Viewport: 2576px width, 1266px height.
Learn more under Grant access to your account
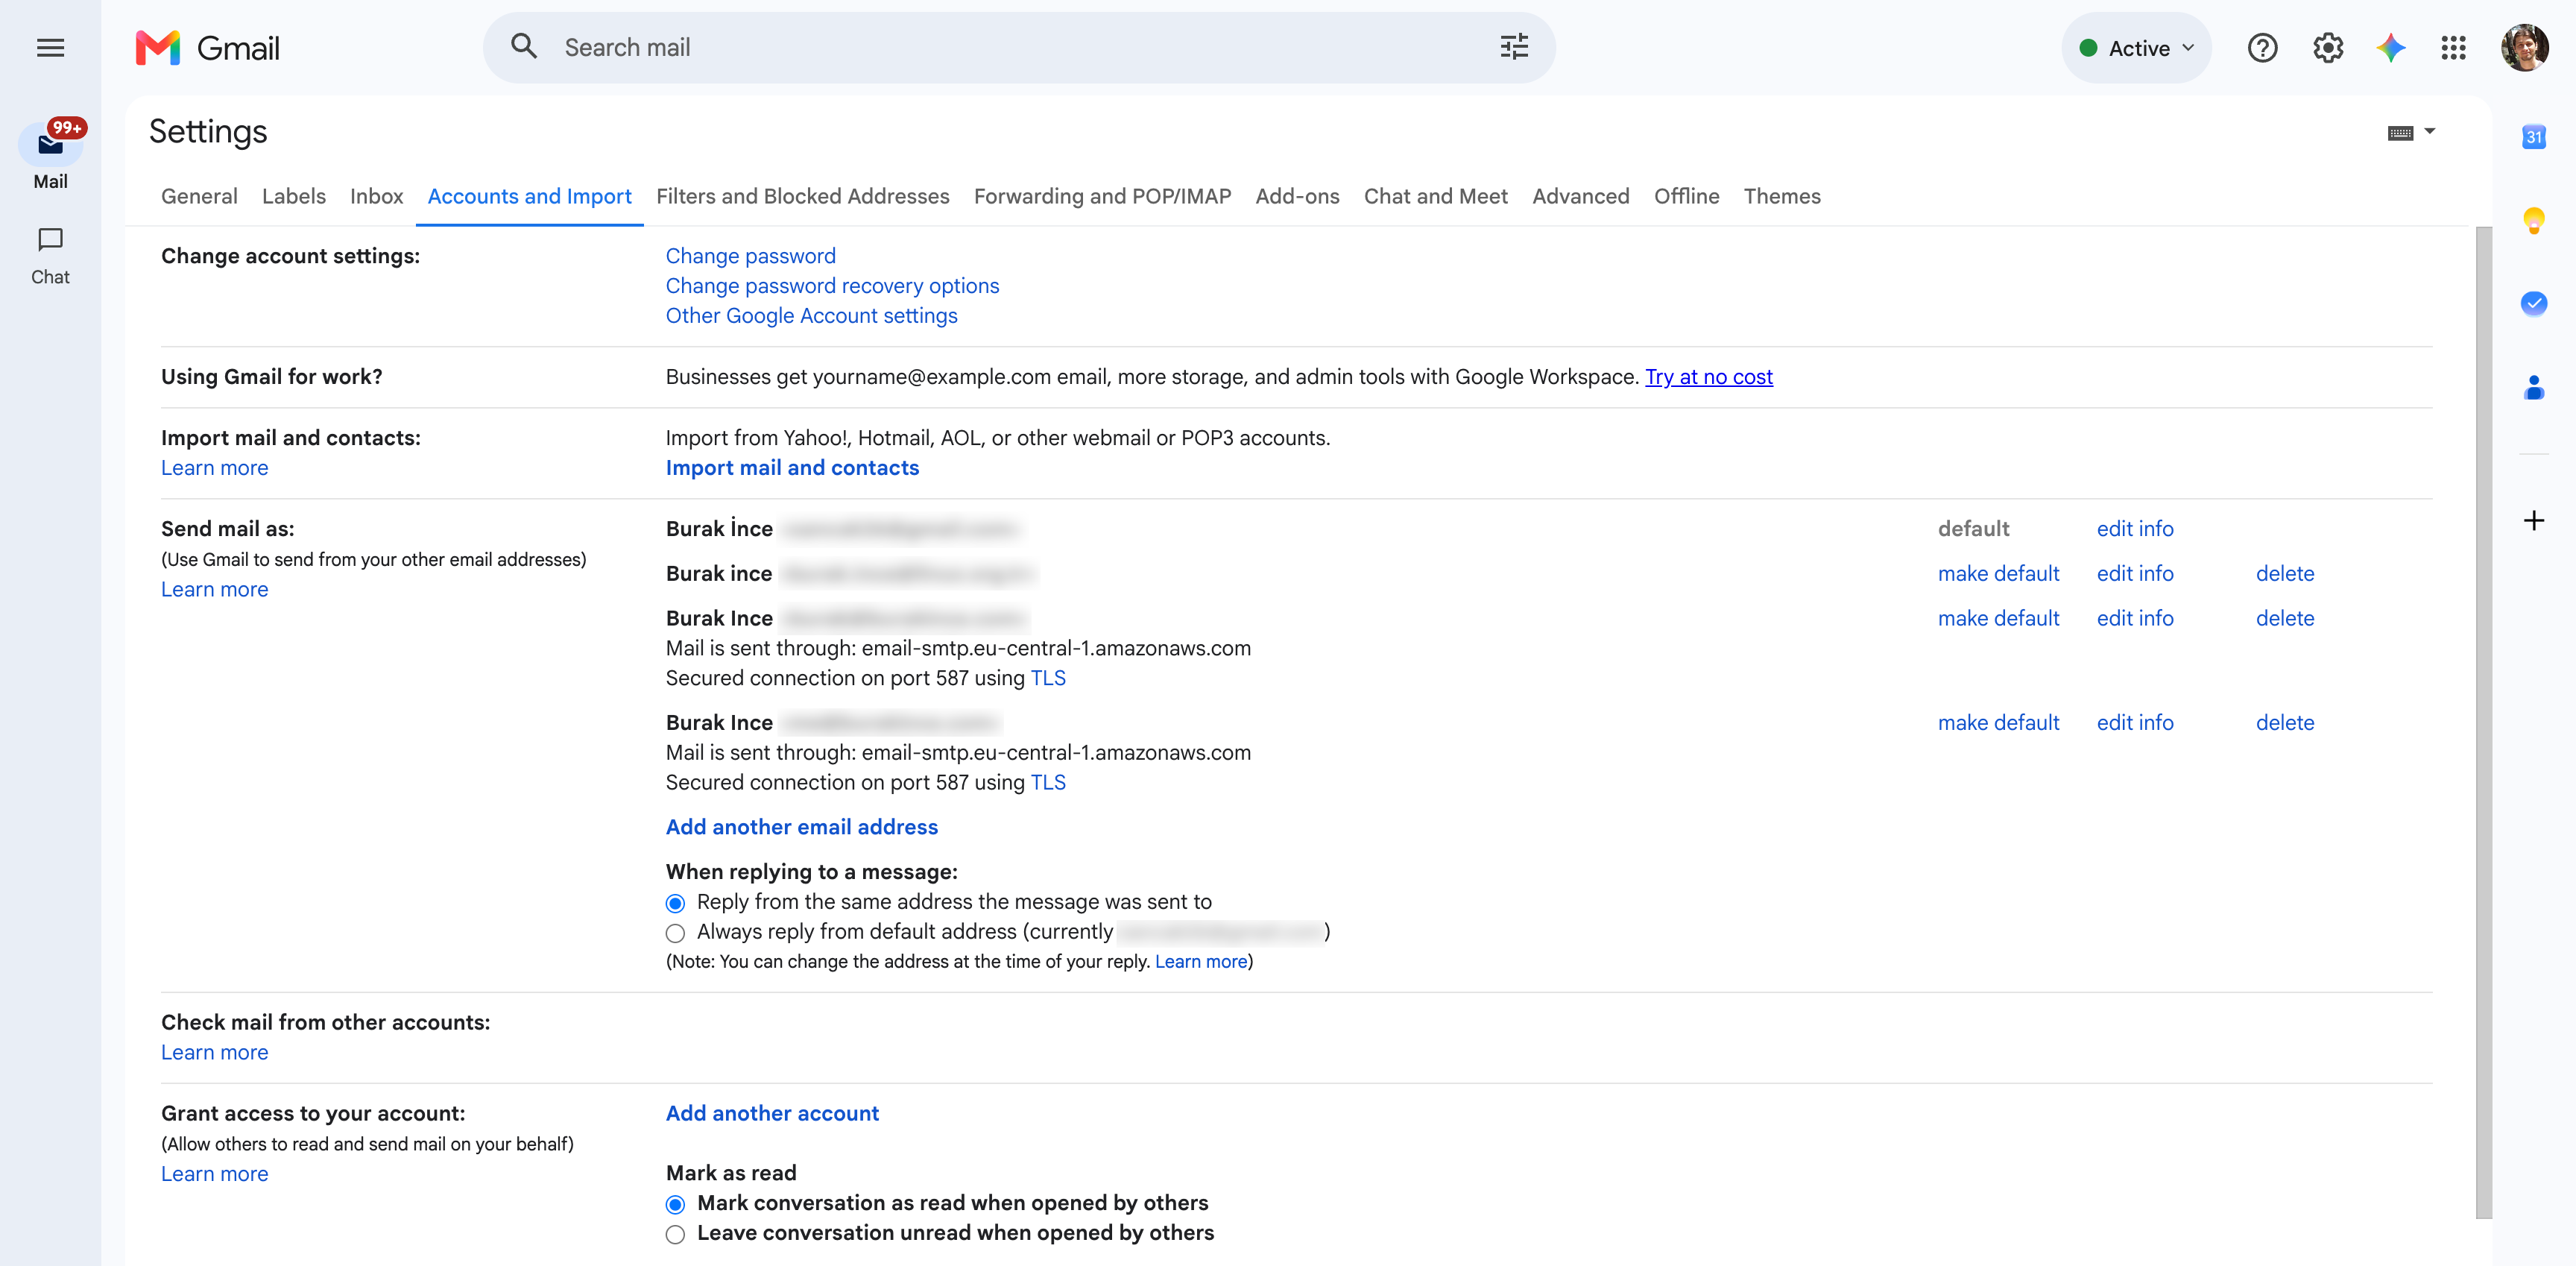[x=214, y=1174]
